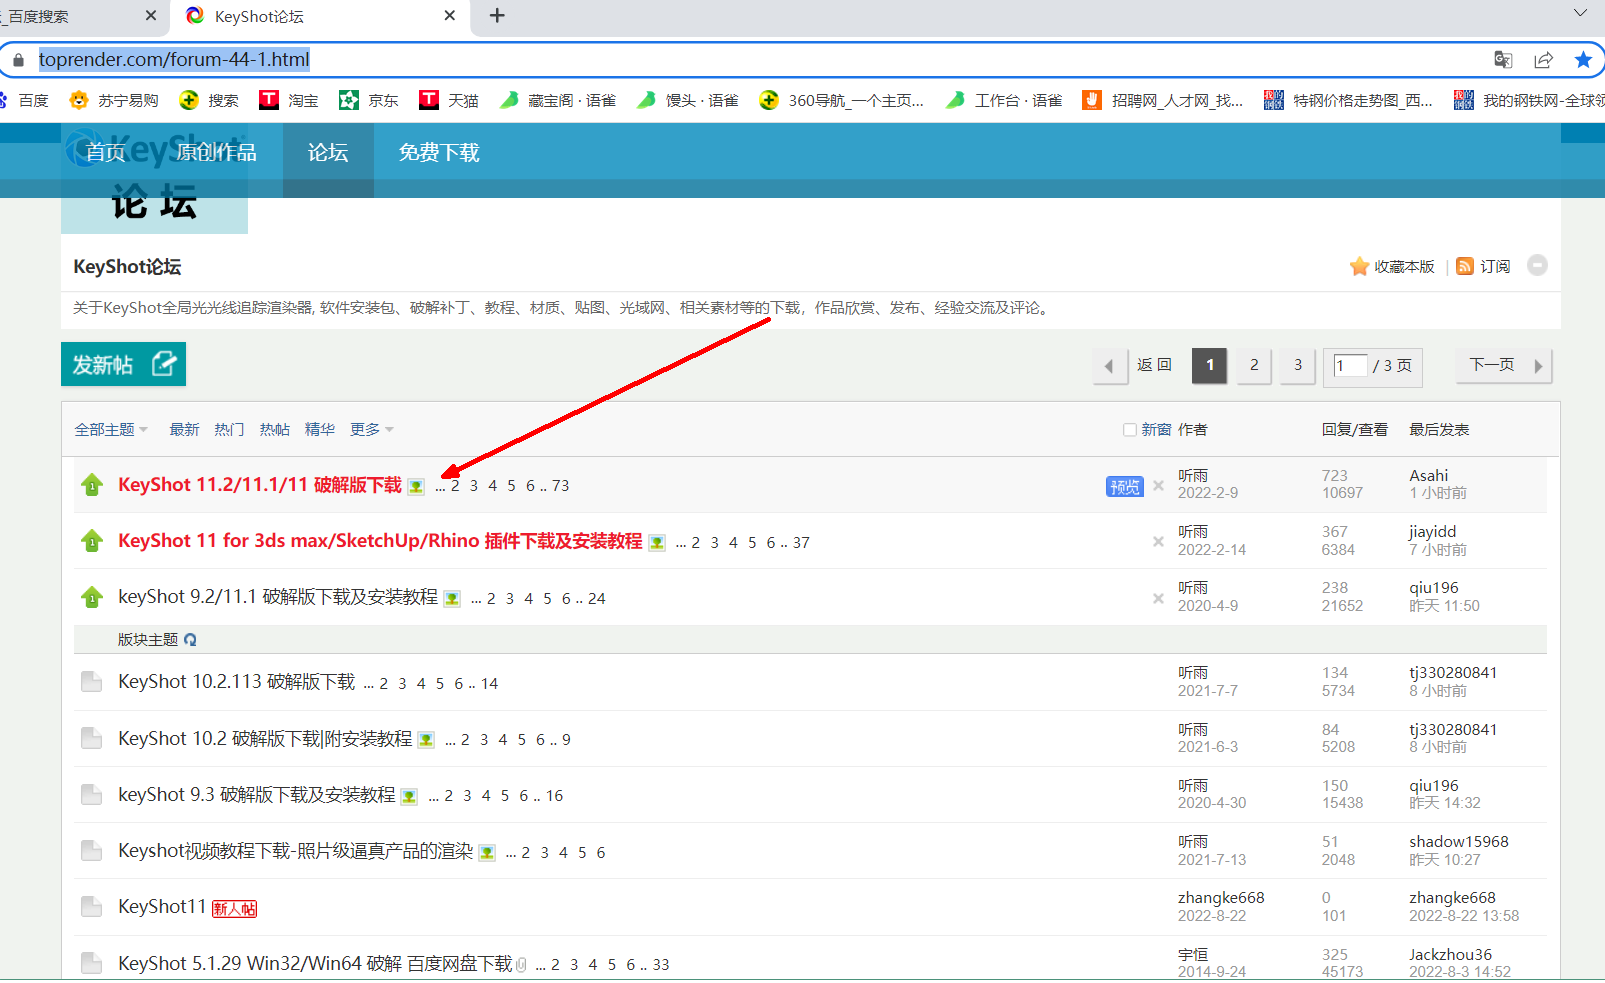Open the 淘宝 bookmark
This screenshot has height=983, width=1605.
[x=289, y=100]
